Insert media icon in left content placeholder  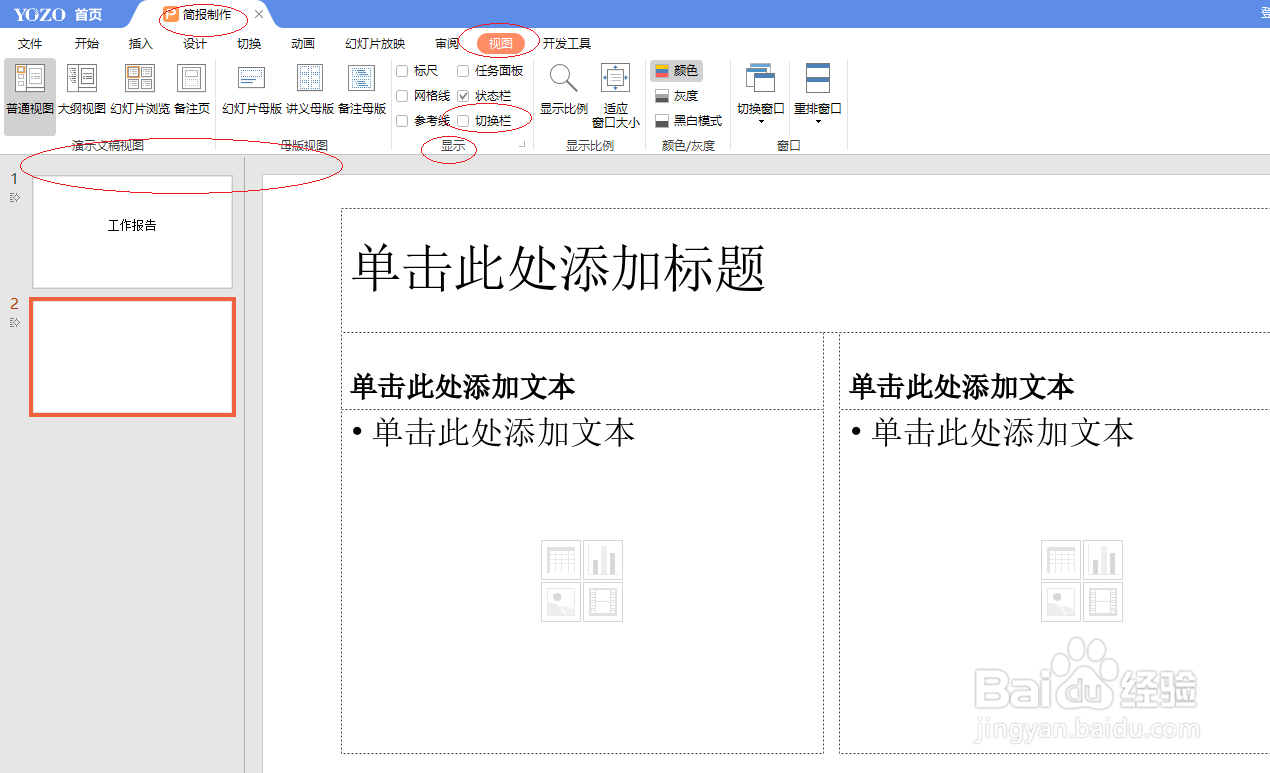click(x=603, y=602)
